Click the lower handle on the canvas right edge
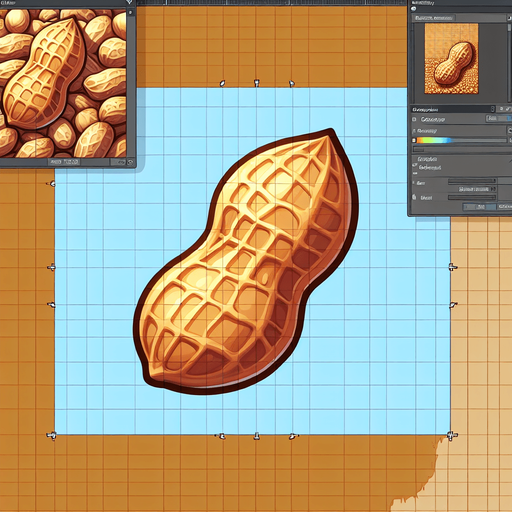The image size is (512, 512). click(x=453, y=304)
